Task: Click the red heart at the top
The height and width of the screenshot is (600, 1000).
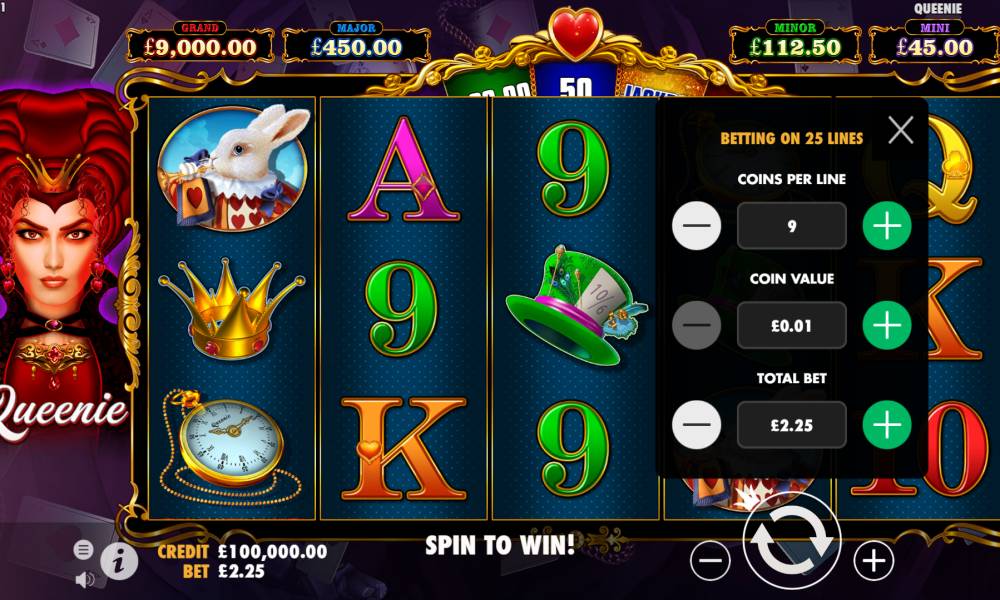Action: pos(575,31)
